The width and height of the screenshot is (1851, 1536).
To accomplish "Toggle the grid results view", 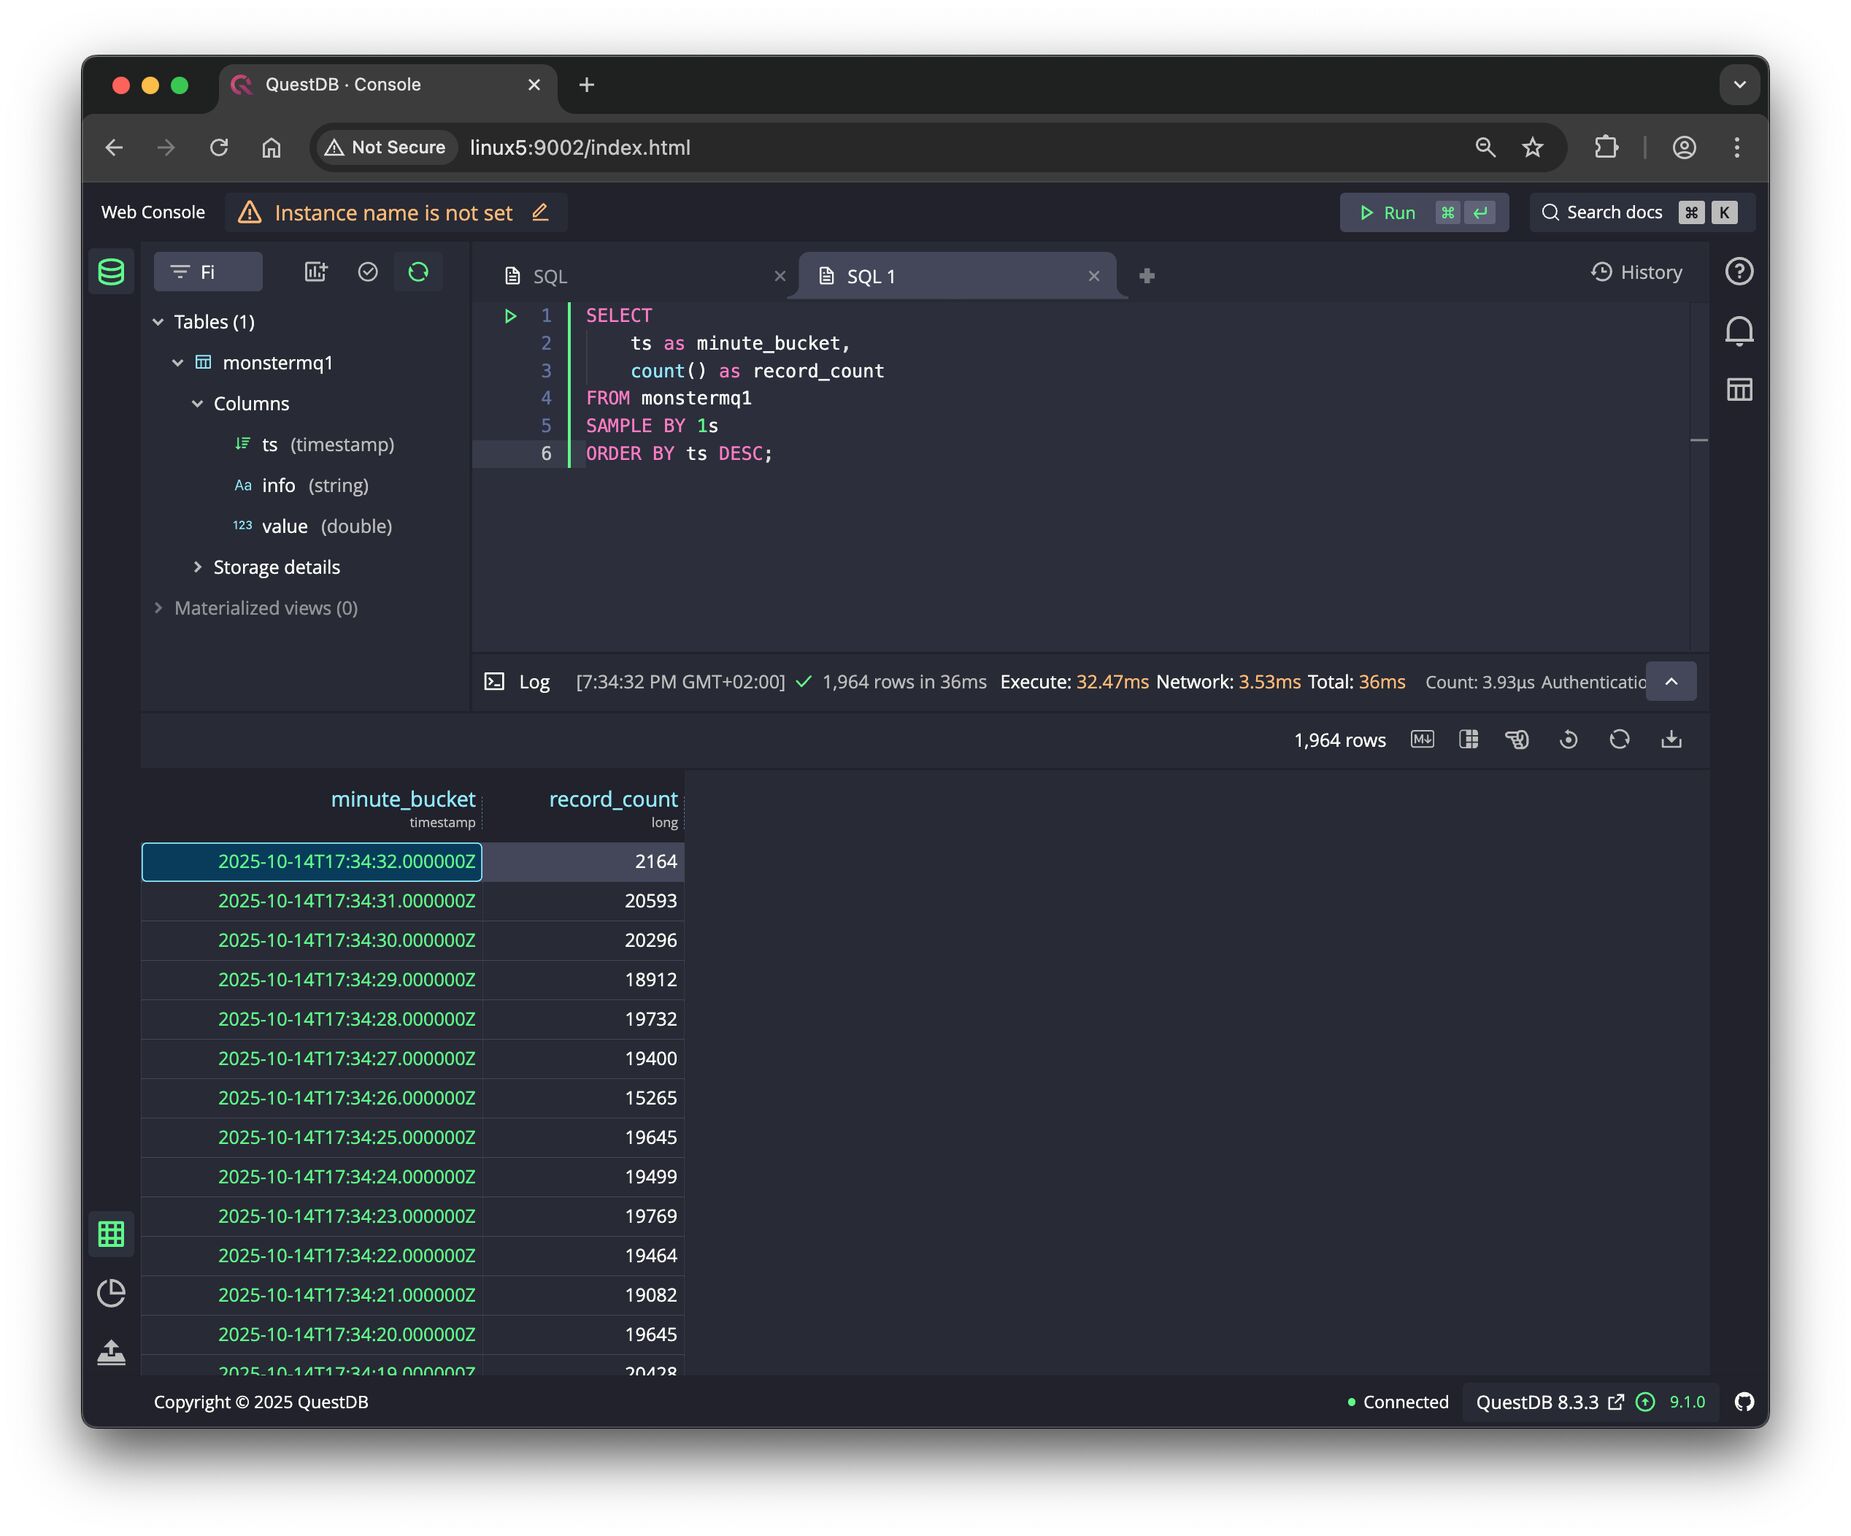I will coord(111,1234).
